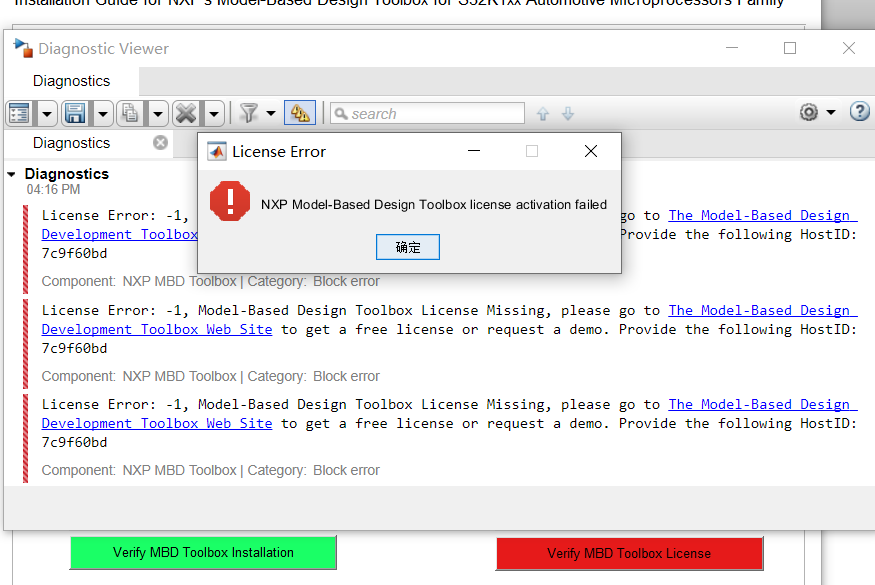Screen dimensions: 875x585
Task: Click the filter funnel icon
Action: click(x=249, y=113)
